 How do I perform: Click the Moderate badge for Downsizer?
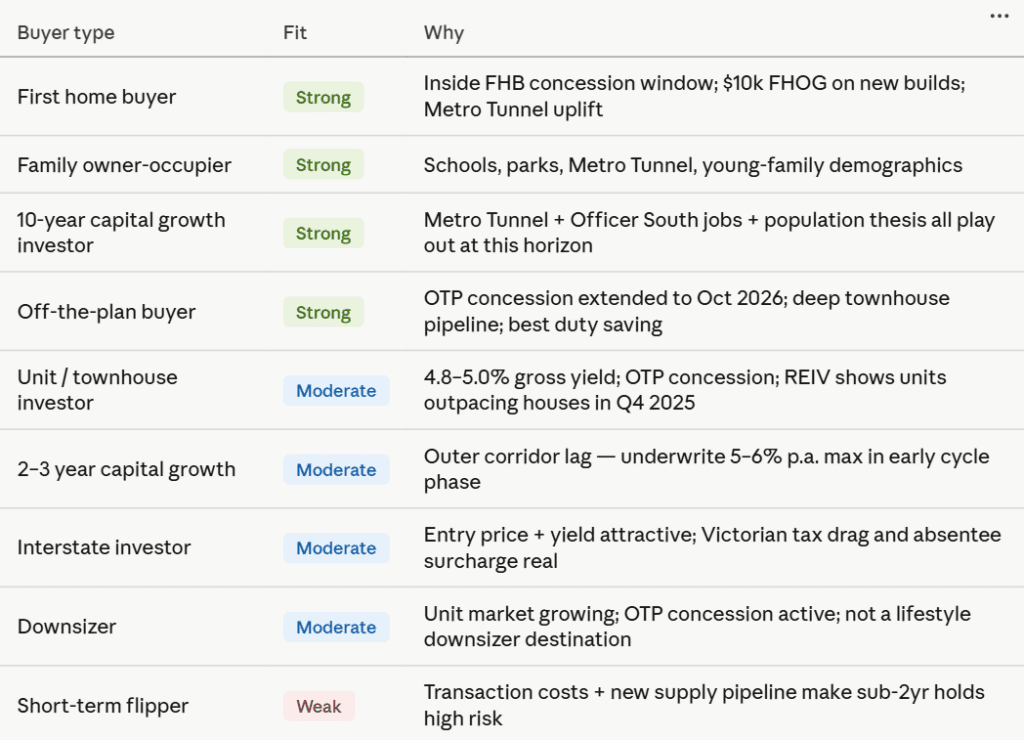336,627
